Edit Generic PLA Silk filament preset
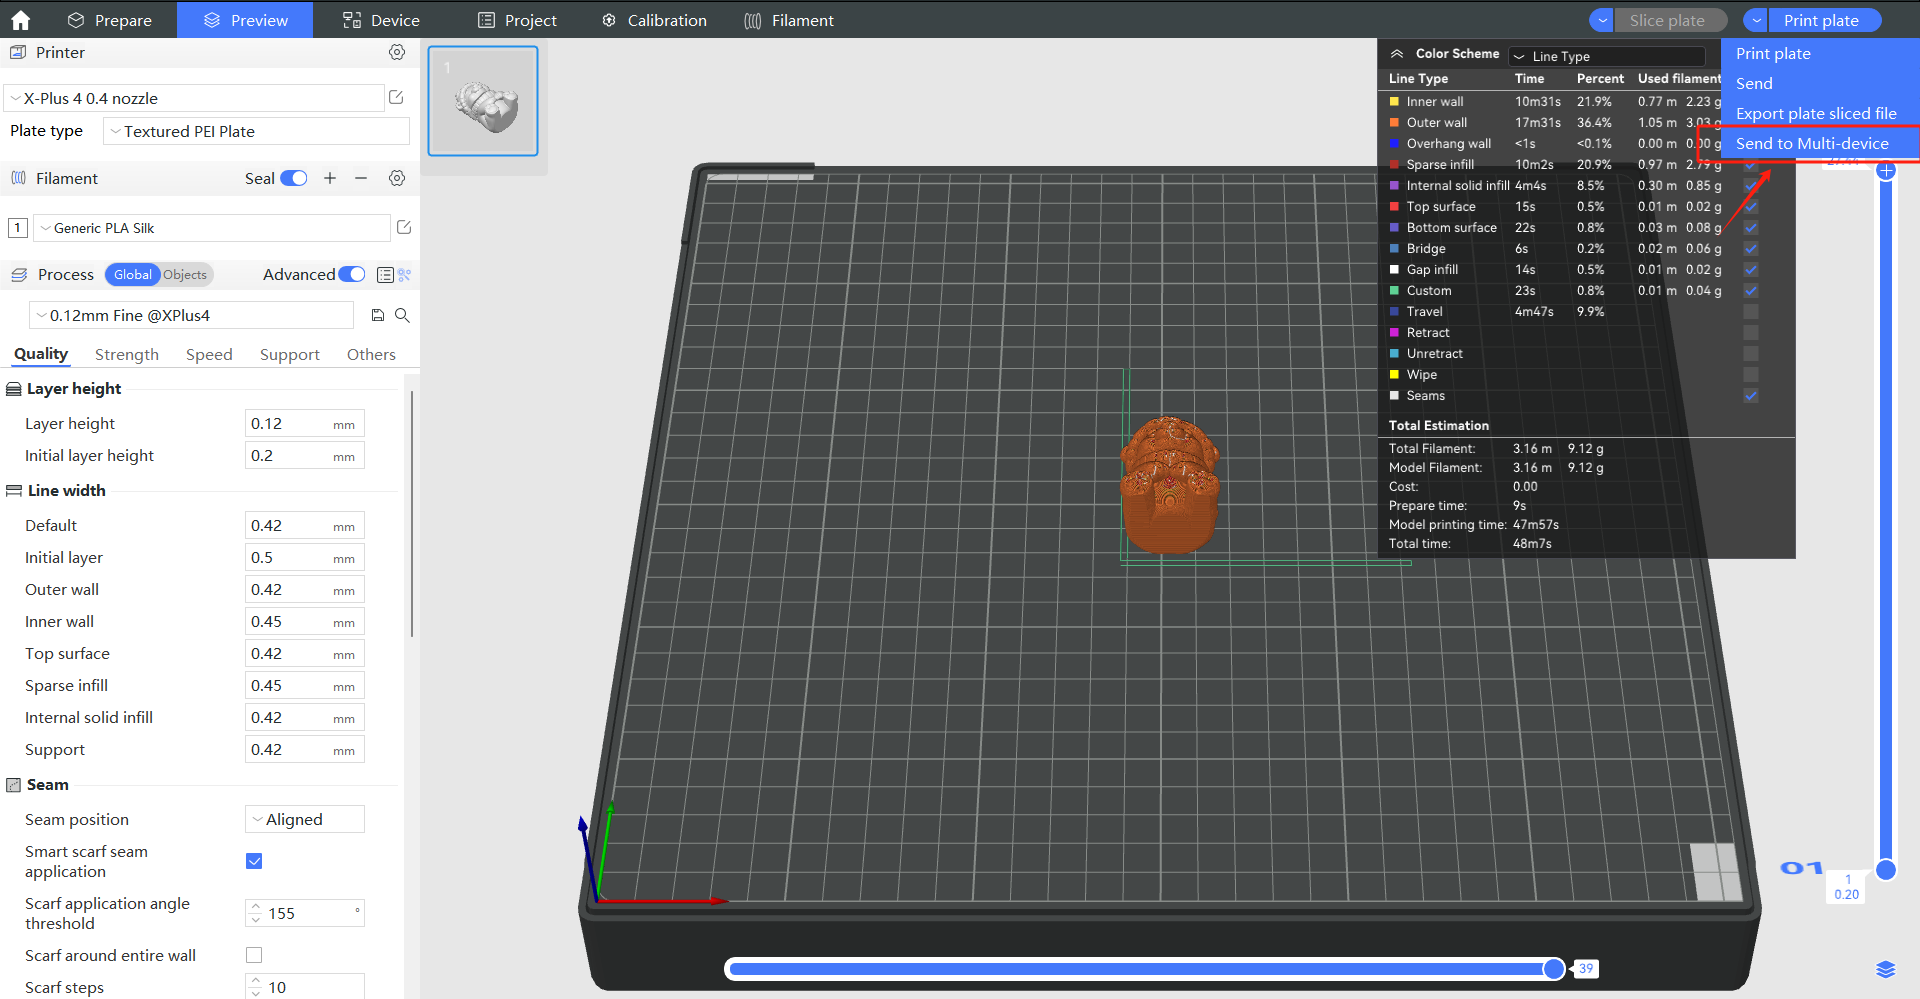 [x=404, y=227]
